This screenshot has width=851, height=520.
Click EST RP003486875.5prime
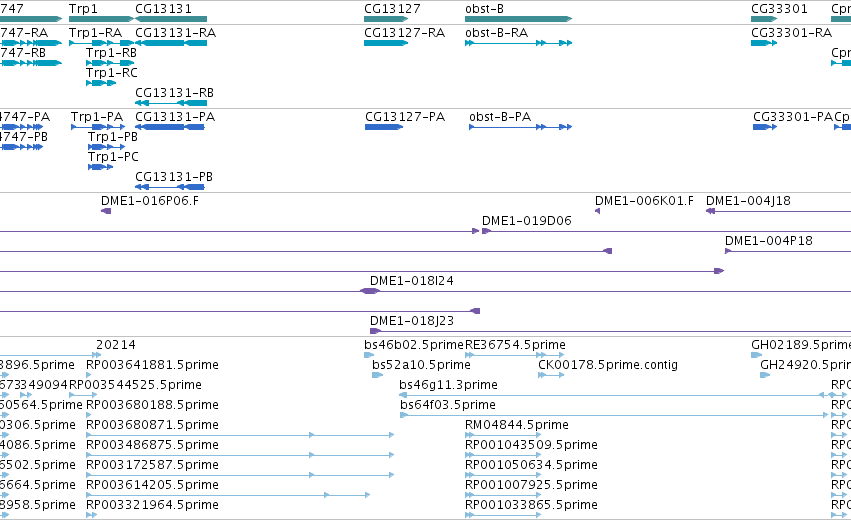[240, 455]
